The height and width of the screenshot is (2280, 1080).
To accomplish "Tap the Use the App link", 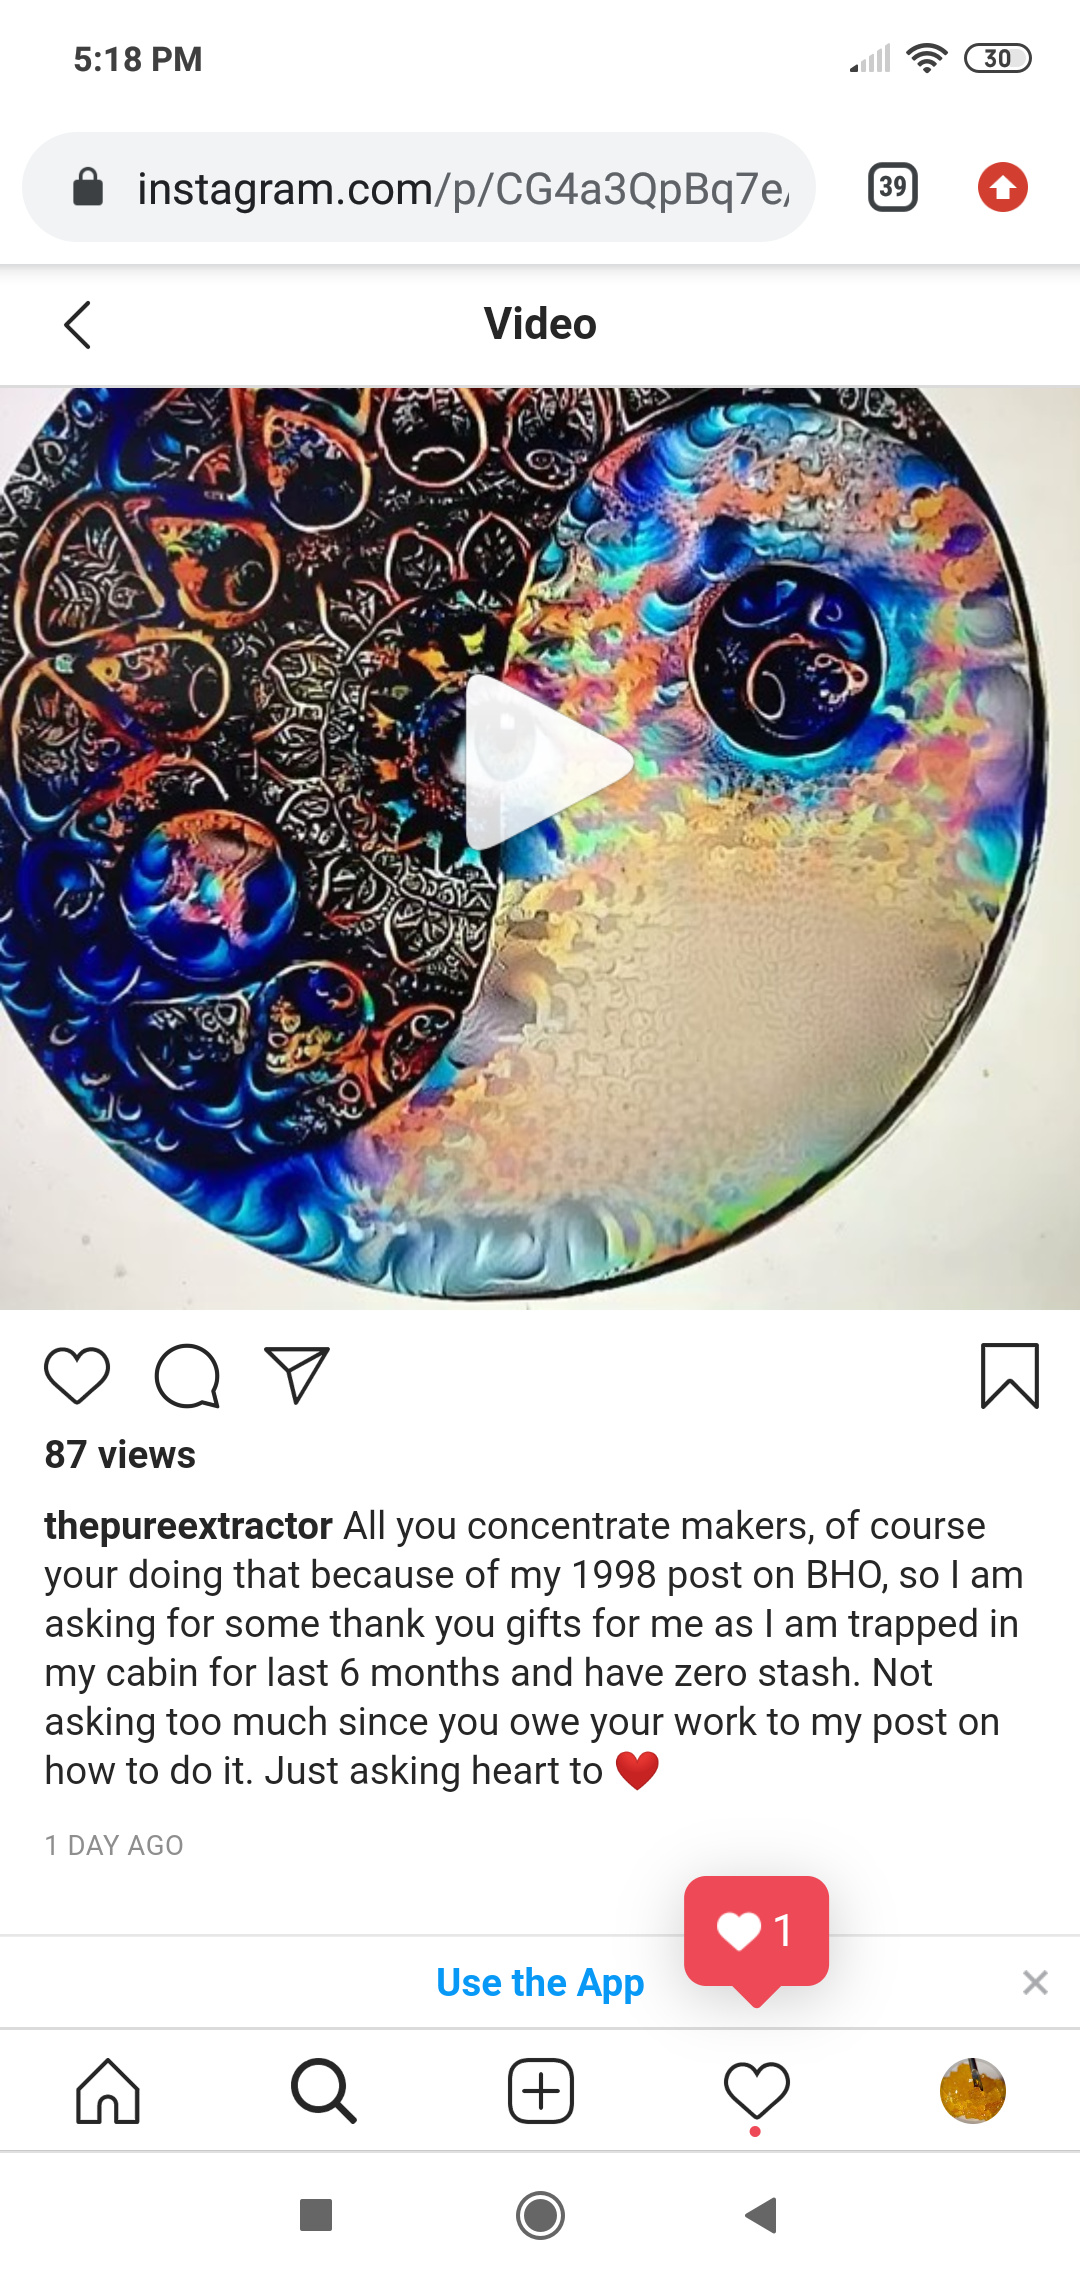I will coord(540,1982).
